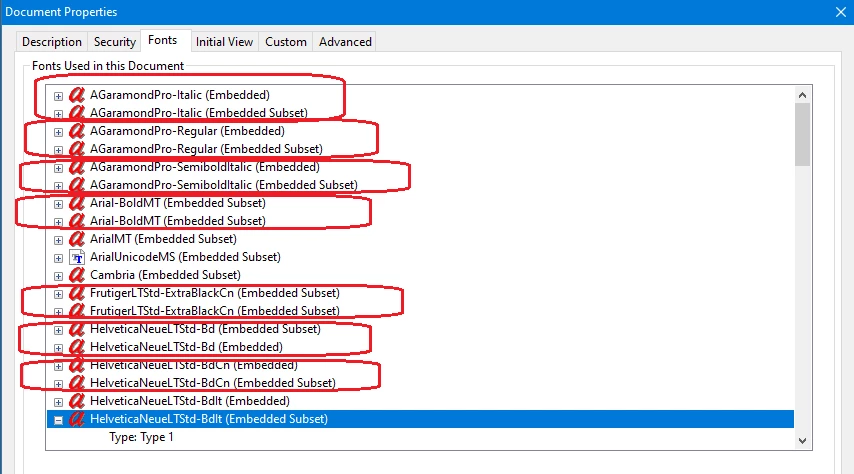Screen dimensions: 854x474
Task: Go to the Initial View tab
Action: tap(224, 42)
